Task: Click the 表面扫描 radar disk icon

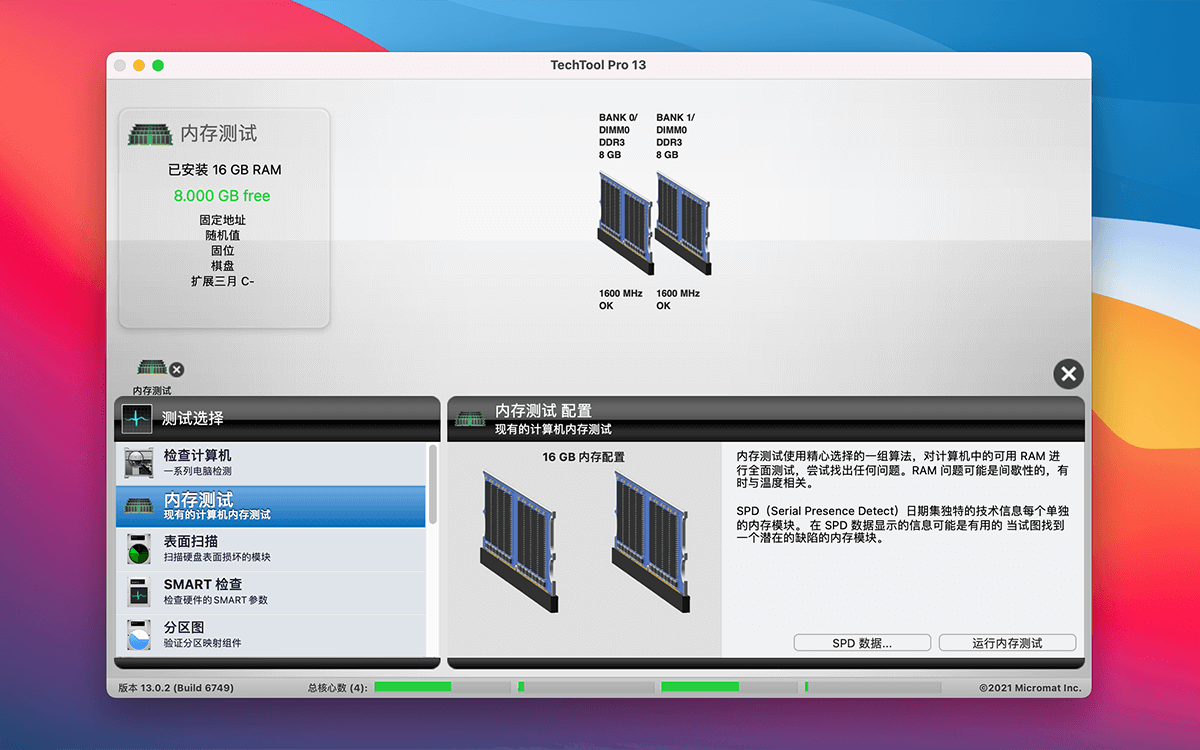Action: click(139, 549)
